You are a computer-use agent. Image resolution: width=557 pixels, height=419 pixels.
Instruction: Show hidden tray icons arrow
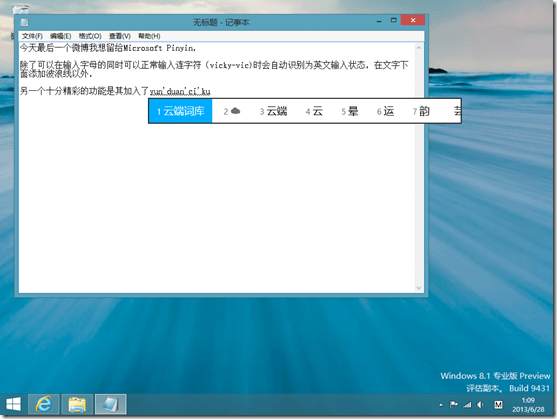(x=441, y=405)
